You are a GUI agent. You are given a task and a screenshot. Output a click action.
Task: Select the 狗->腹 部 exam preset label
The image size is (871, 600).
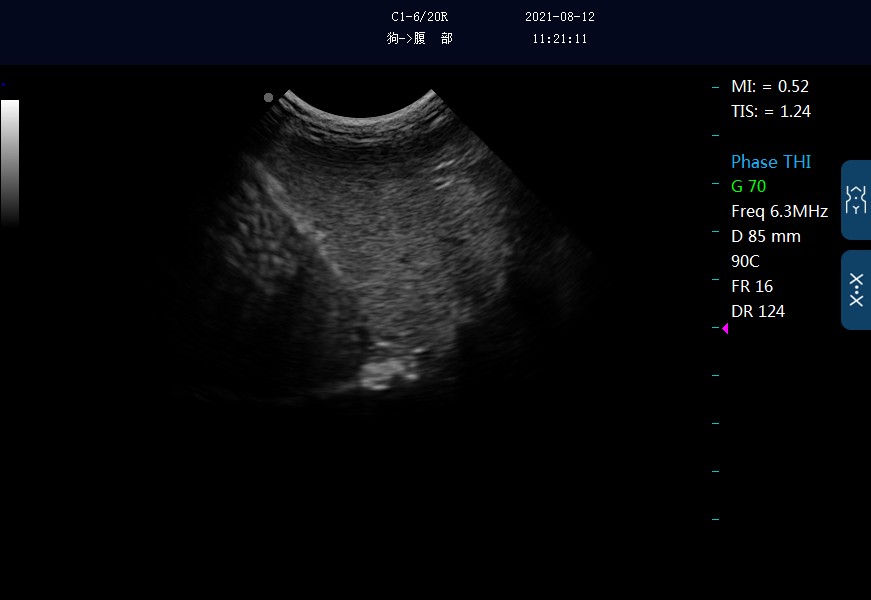click(420, 38)
